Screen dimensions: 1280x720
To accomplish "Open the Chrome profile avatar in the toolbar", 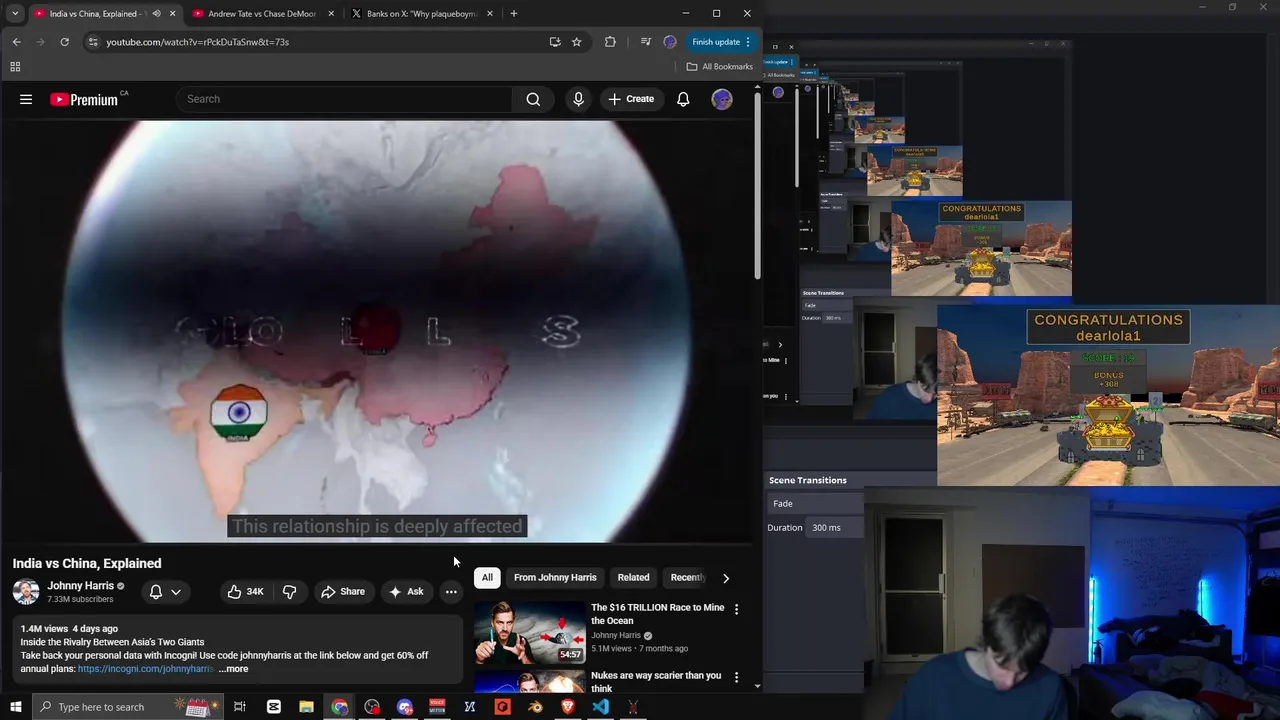I will coord(670,42).
